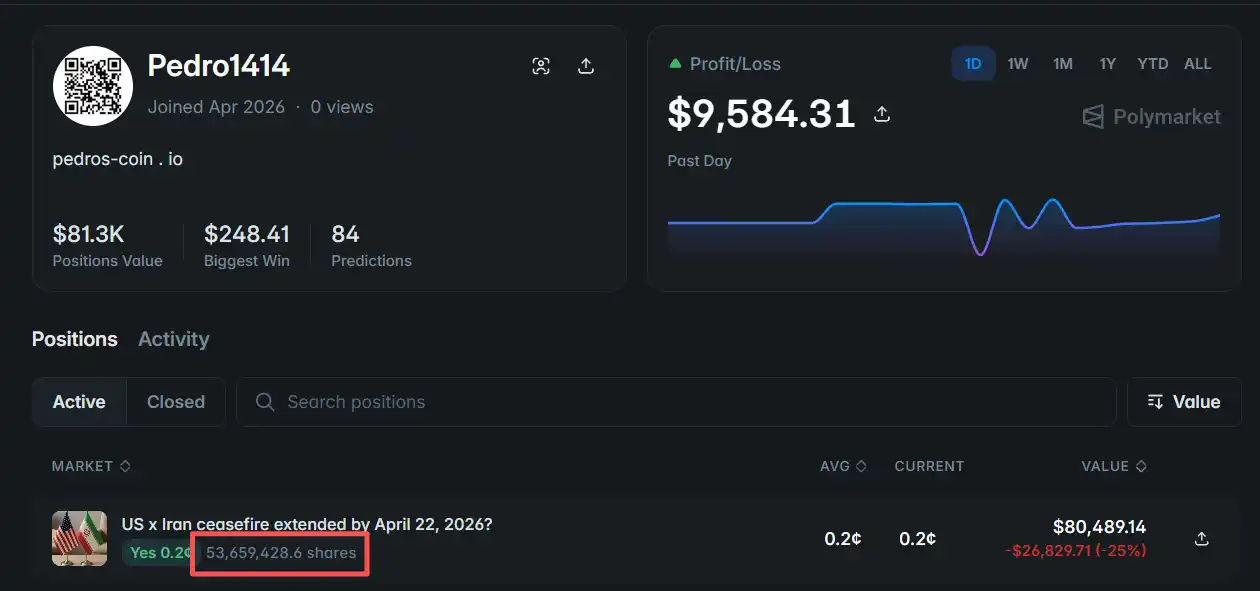Sort positions by AVG column
1260x591 pixels.
click(x=842, y=466)
